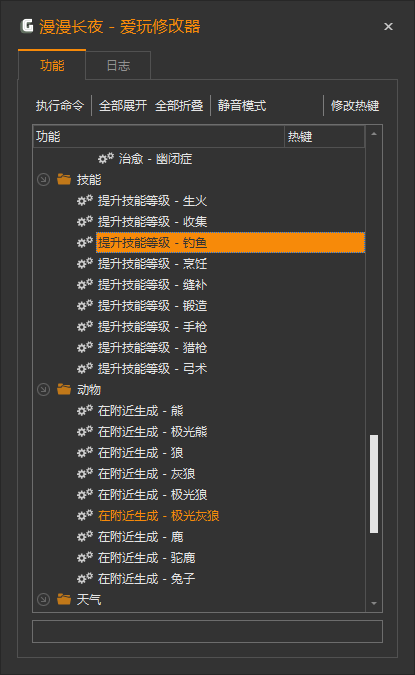Screen dimensions: 415x675
Task: Click gear icon beside 提升技能等级 - 锻造
Action: click(85, 305)
